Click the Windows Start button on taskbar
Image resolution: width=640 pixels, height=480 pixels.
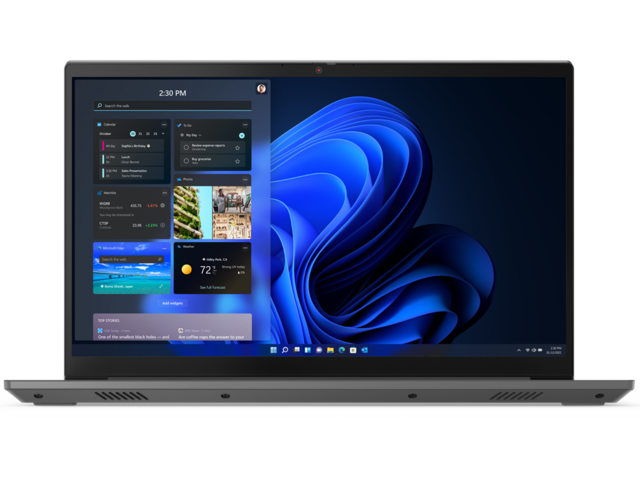pos(273,350)
